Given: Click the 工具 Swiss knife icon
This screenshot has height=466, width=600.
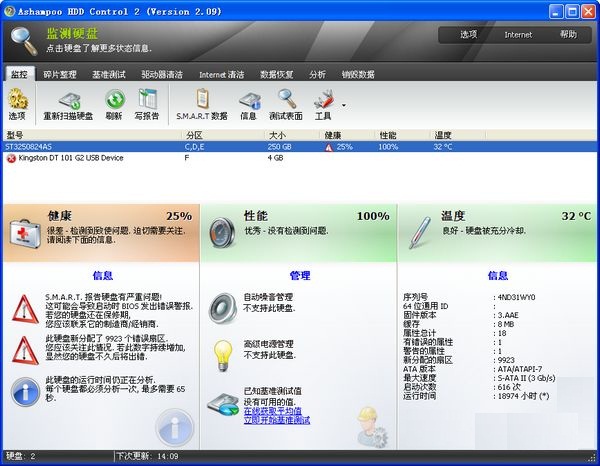Looking at the screenshot, I should pos(324,100).
